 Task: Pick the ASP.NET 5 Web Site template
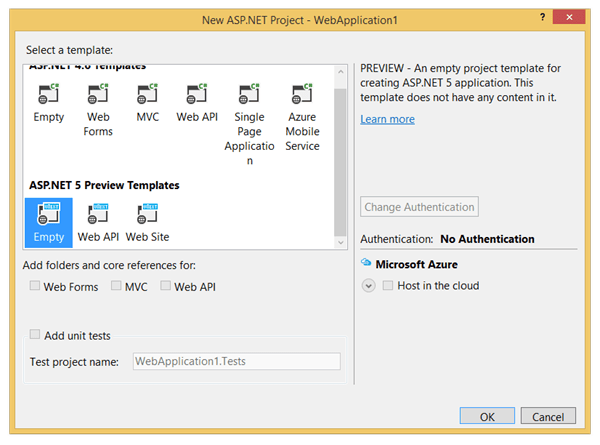click(147, 222)
